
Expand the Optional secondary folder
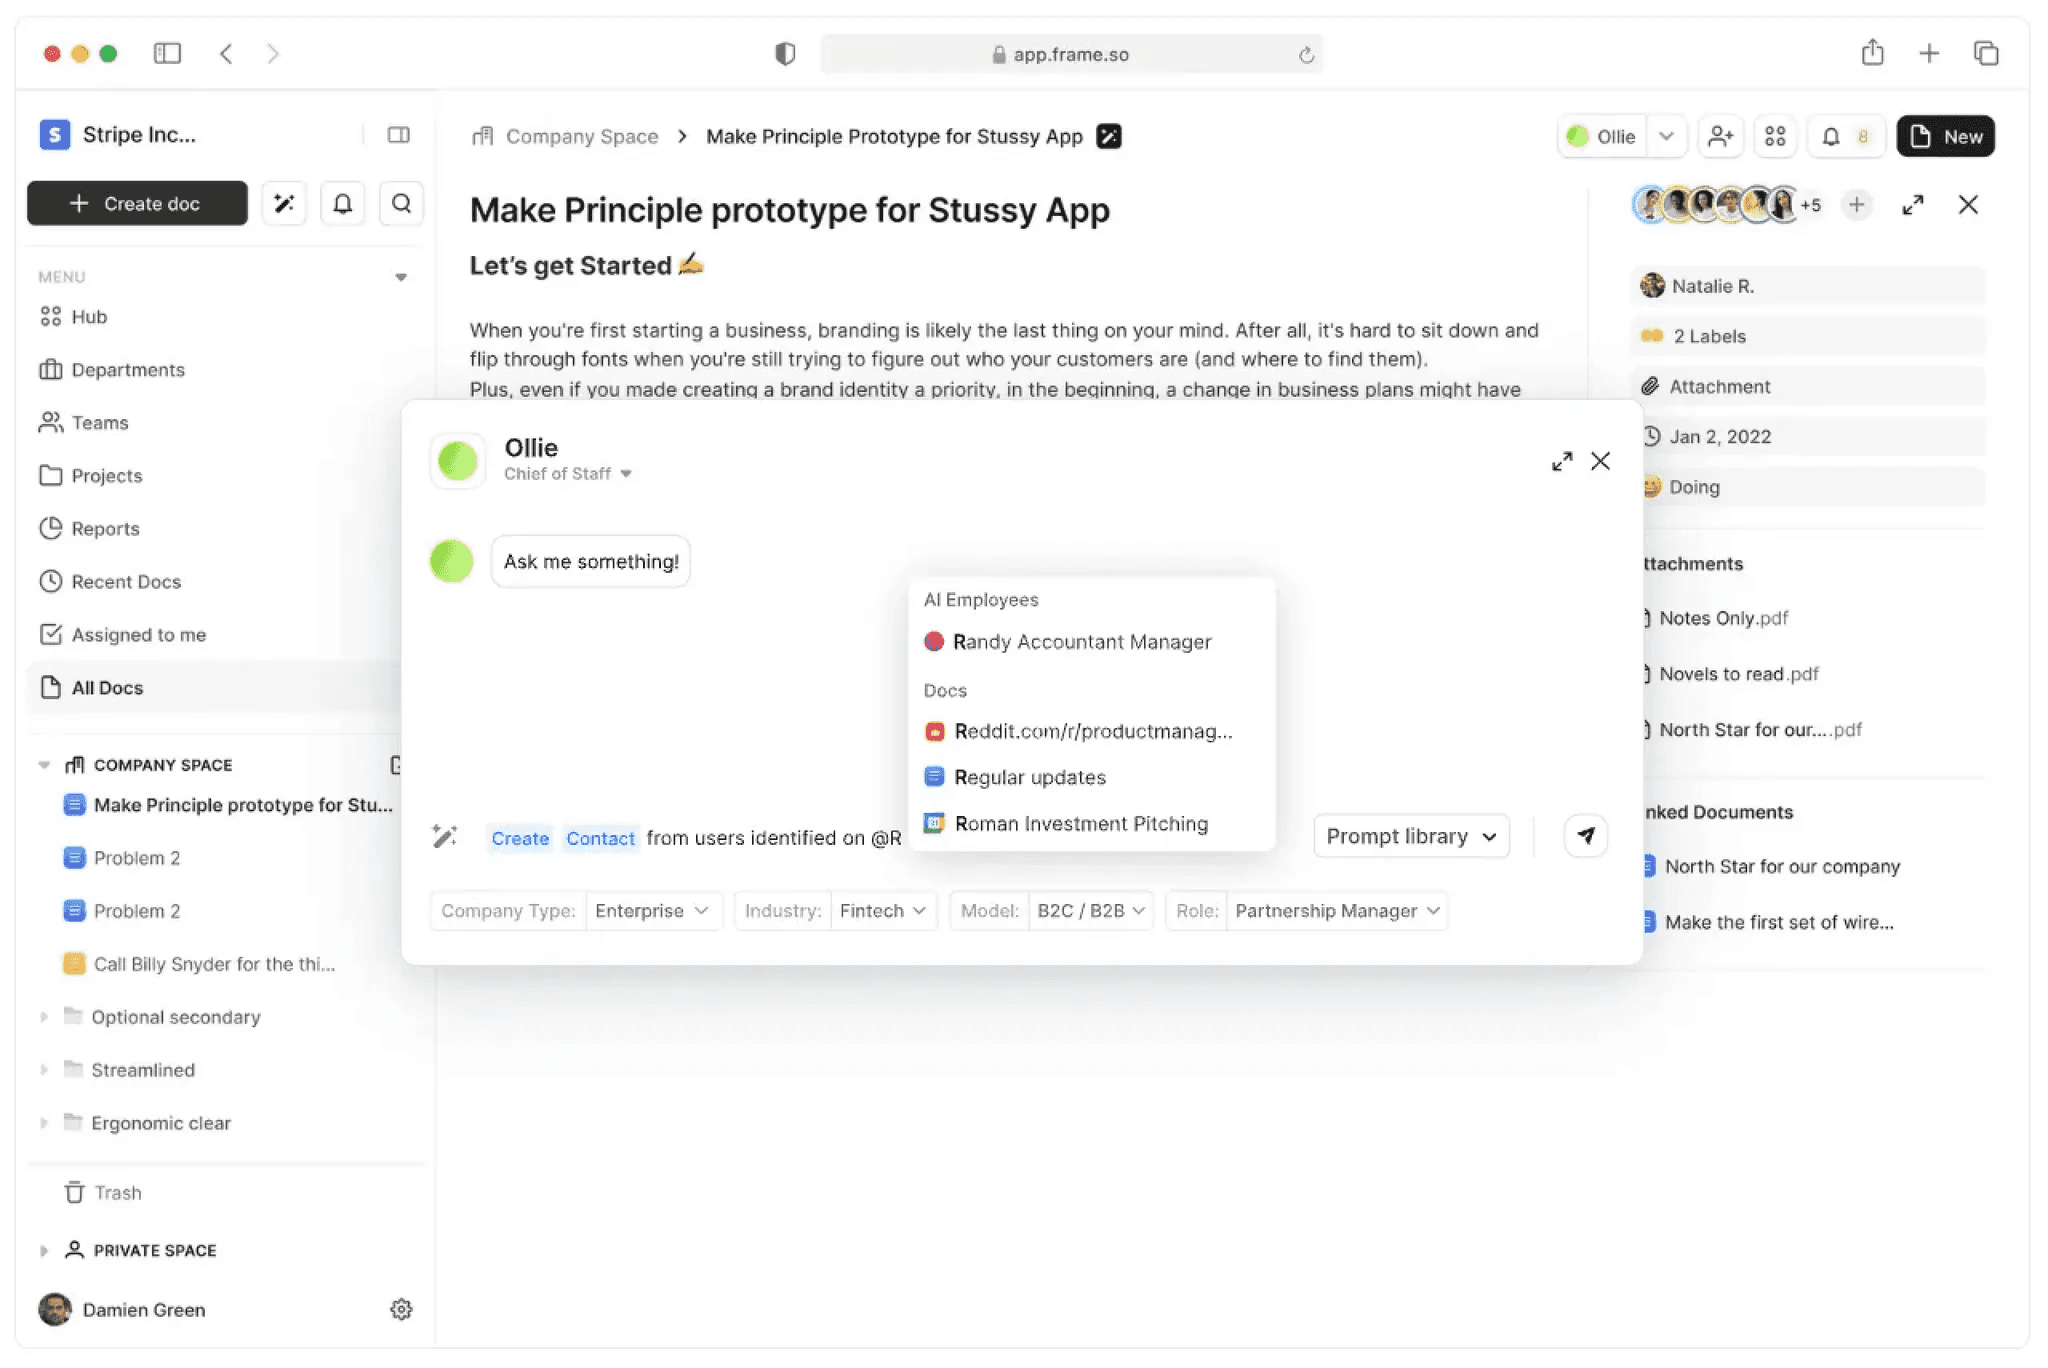coord(44,1017)
